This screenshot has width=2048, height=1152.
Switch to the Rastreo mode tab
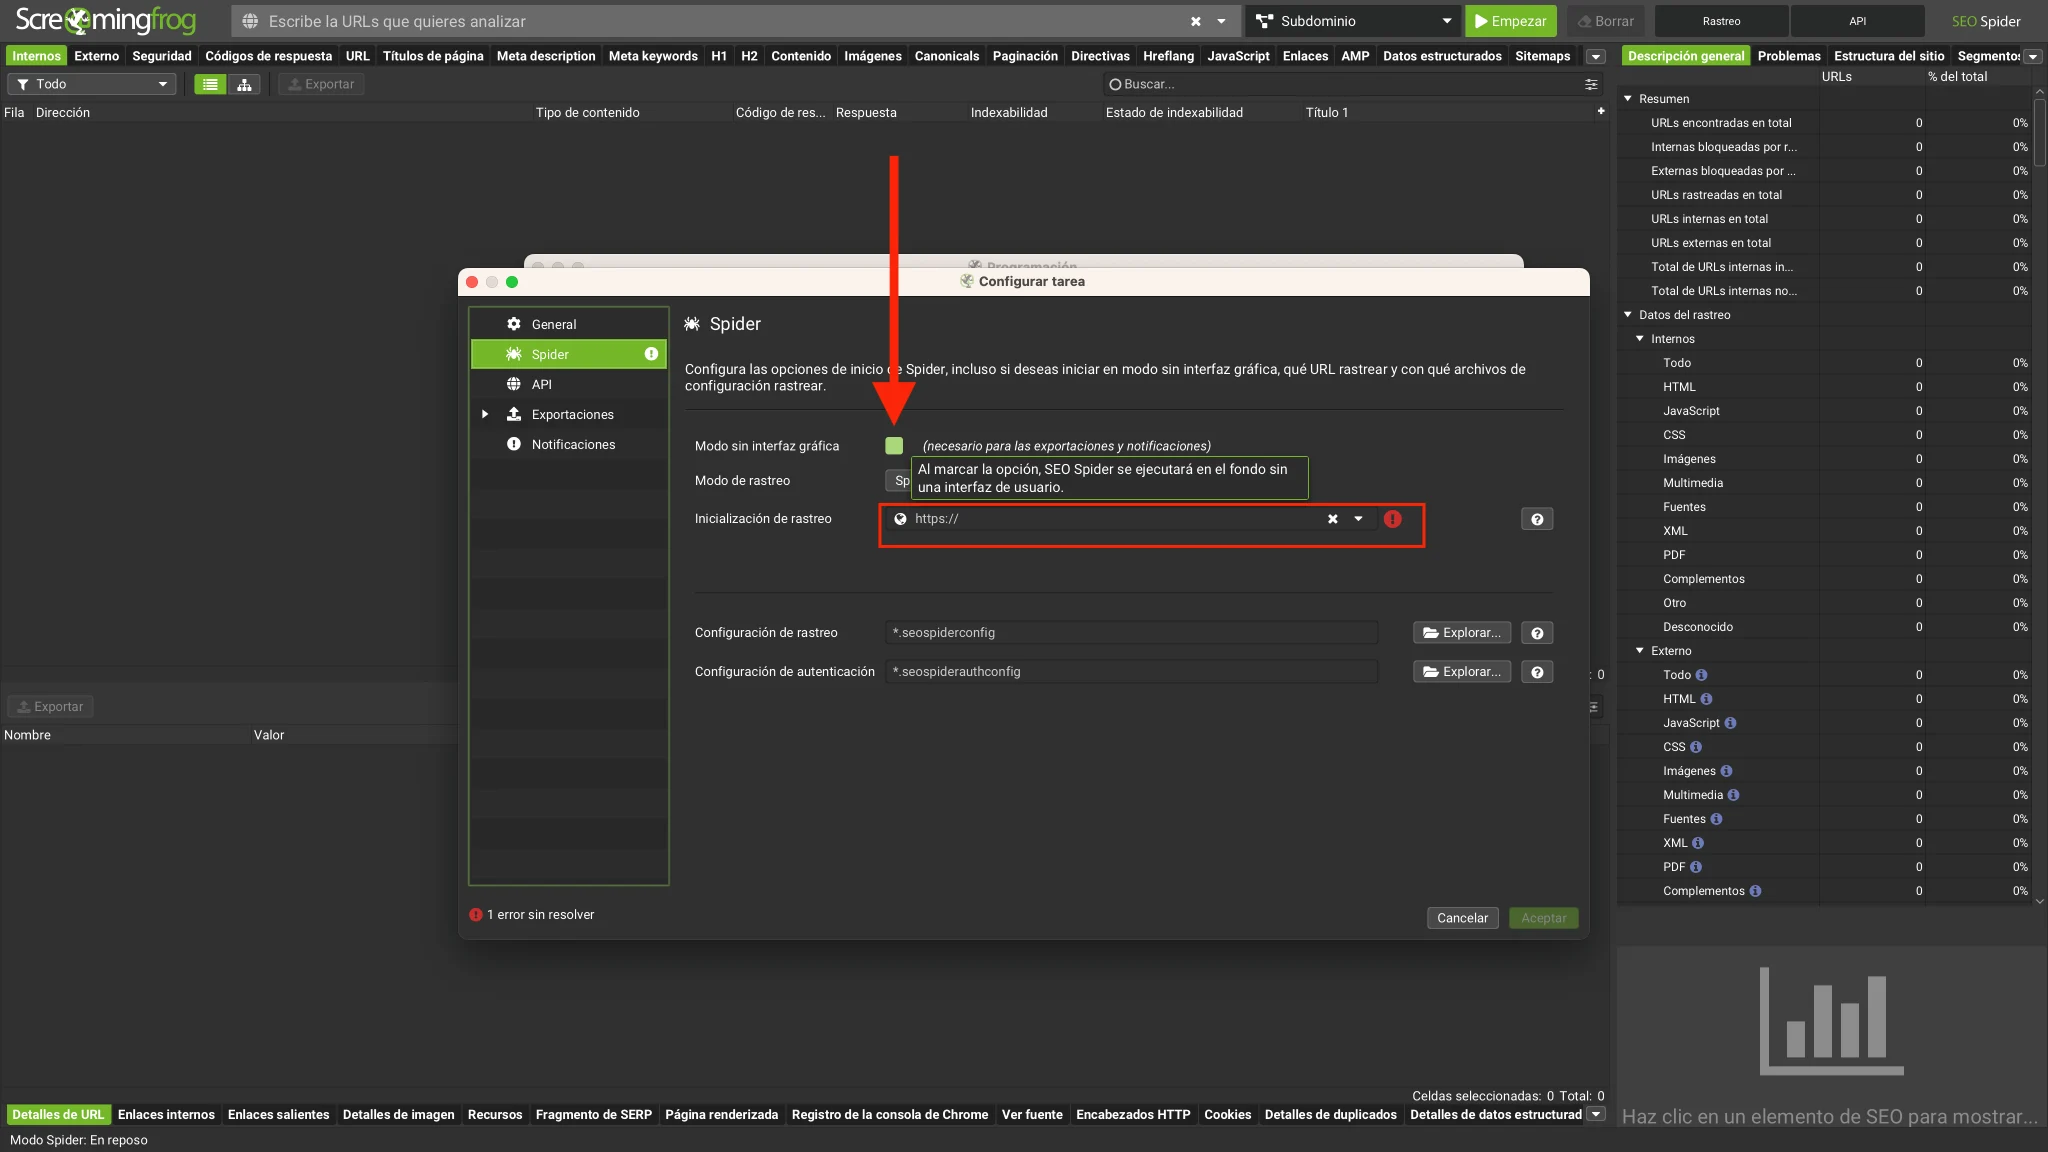(1721, 21)
